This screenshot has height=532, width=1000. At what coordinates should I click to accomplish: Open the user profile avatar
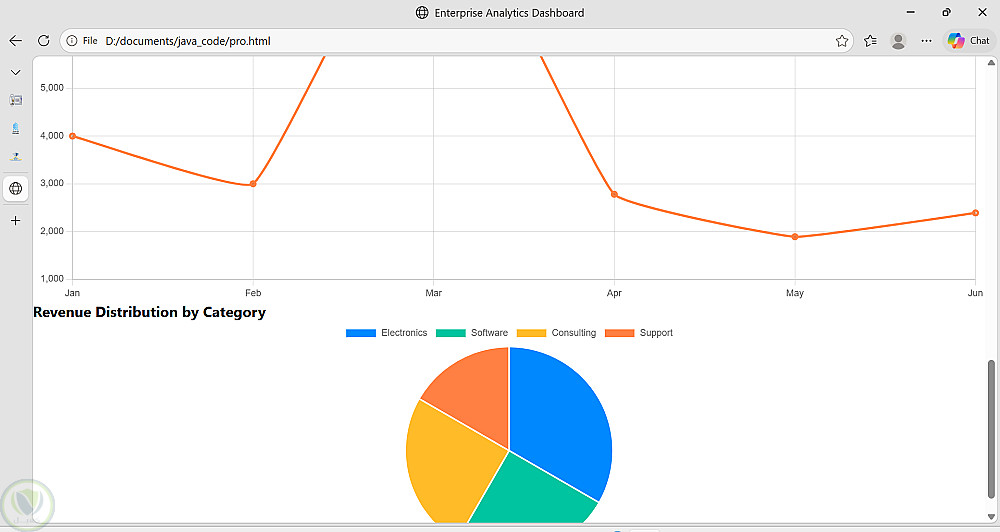tap(898, 41)
